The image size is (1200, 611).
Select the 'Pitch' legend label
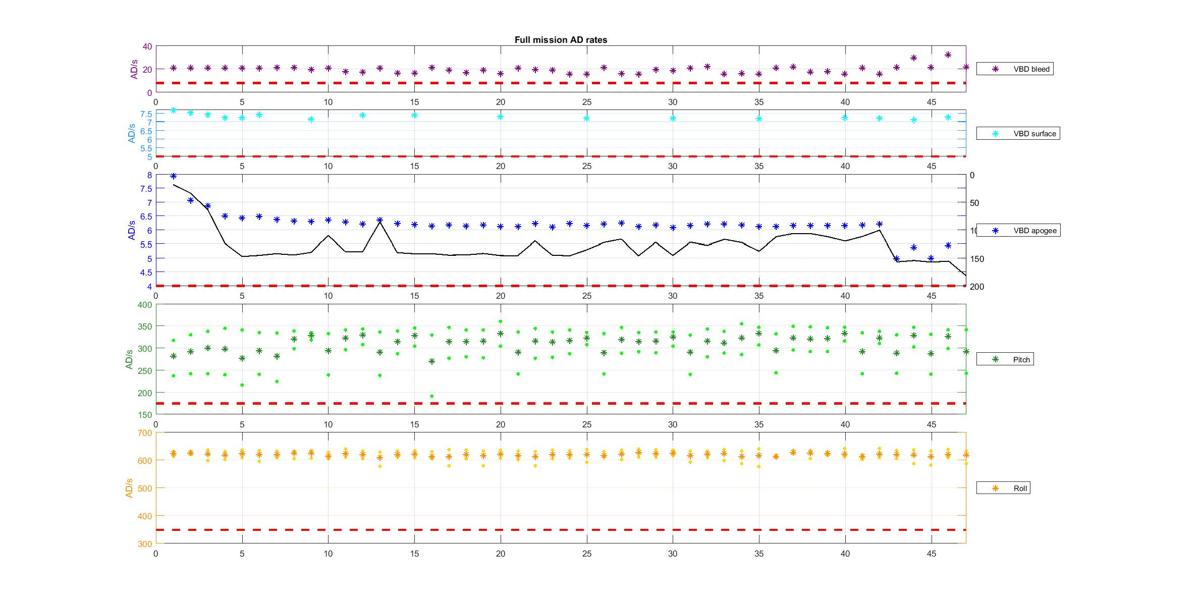tap(1022, 359)
